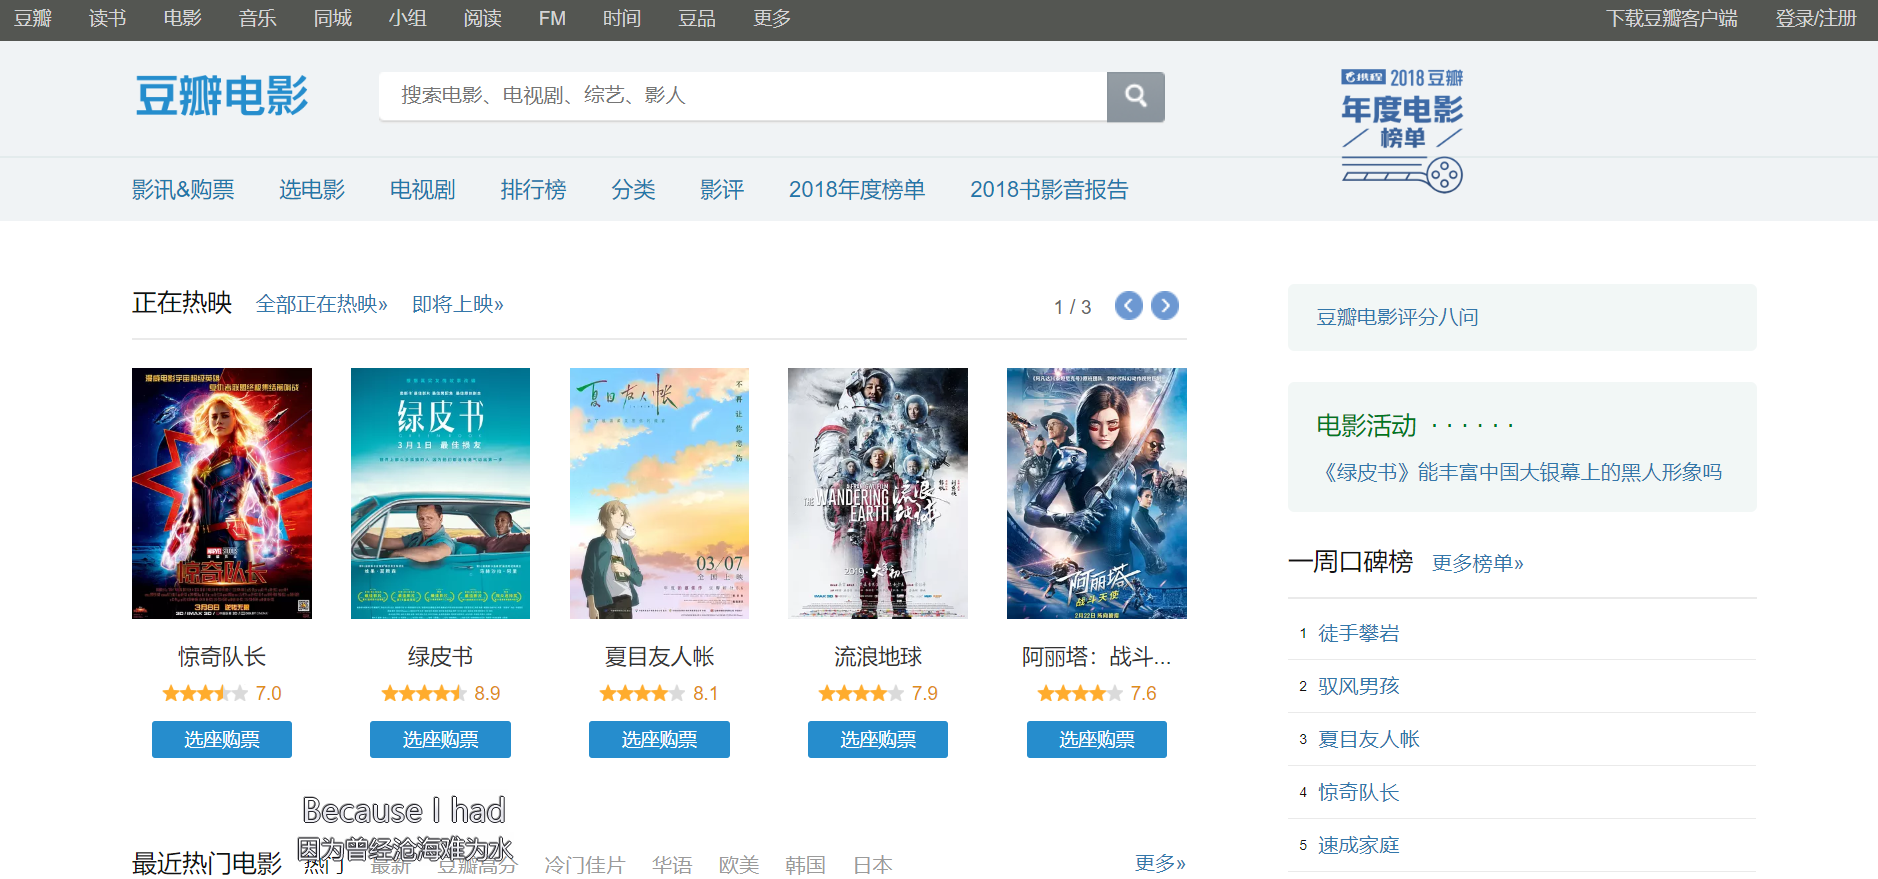Open 分类 navigation tab
The width and height of the screenshot is (1878, 879).
pyautogui.click(x=634, y=189)
